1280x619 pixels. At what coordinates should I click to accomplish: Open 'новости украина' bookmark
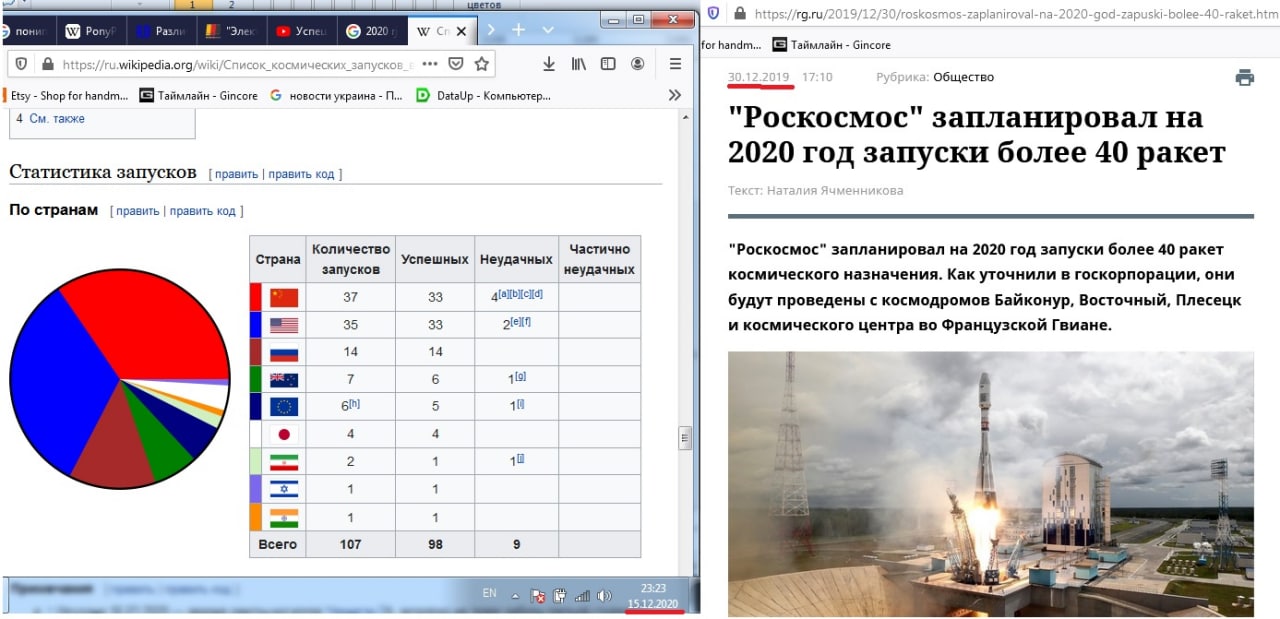336,96
